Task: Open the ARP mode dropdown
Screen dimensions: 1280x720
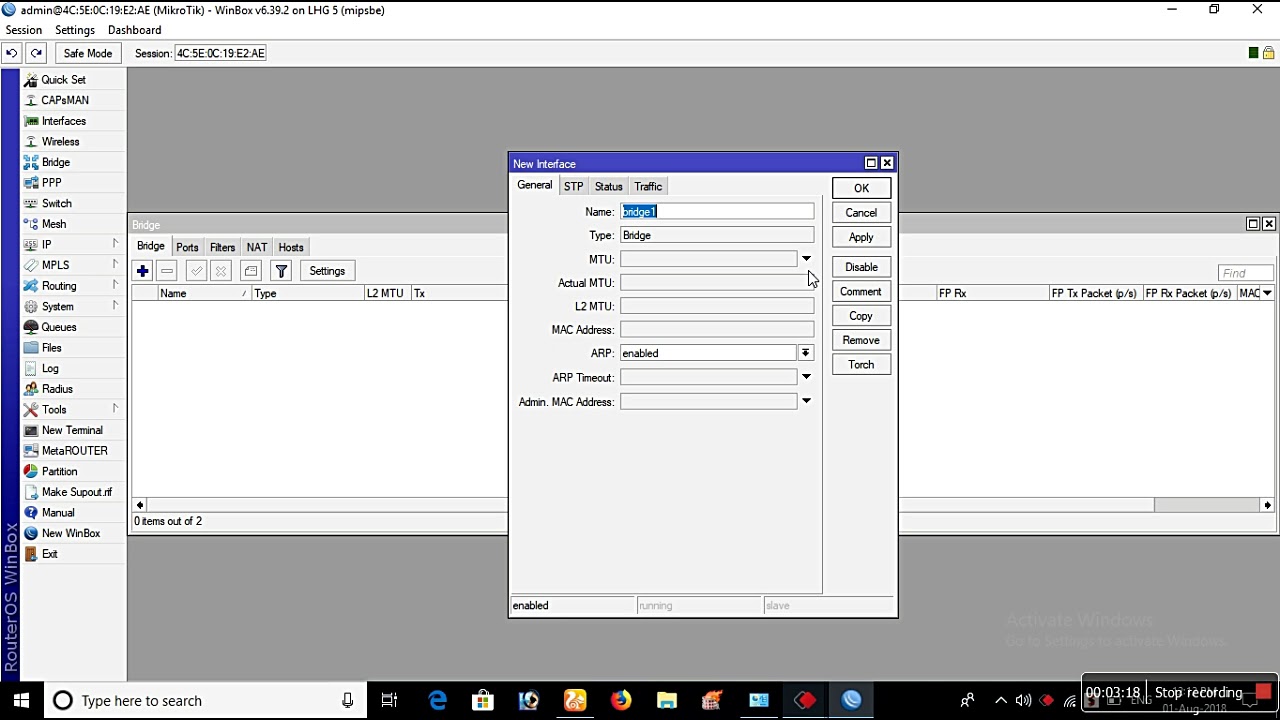Action: 805,353
